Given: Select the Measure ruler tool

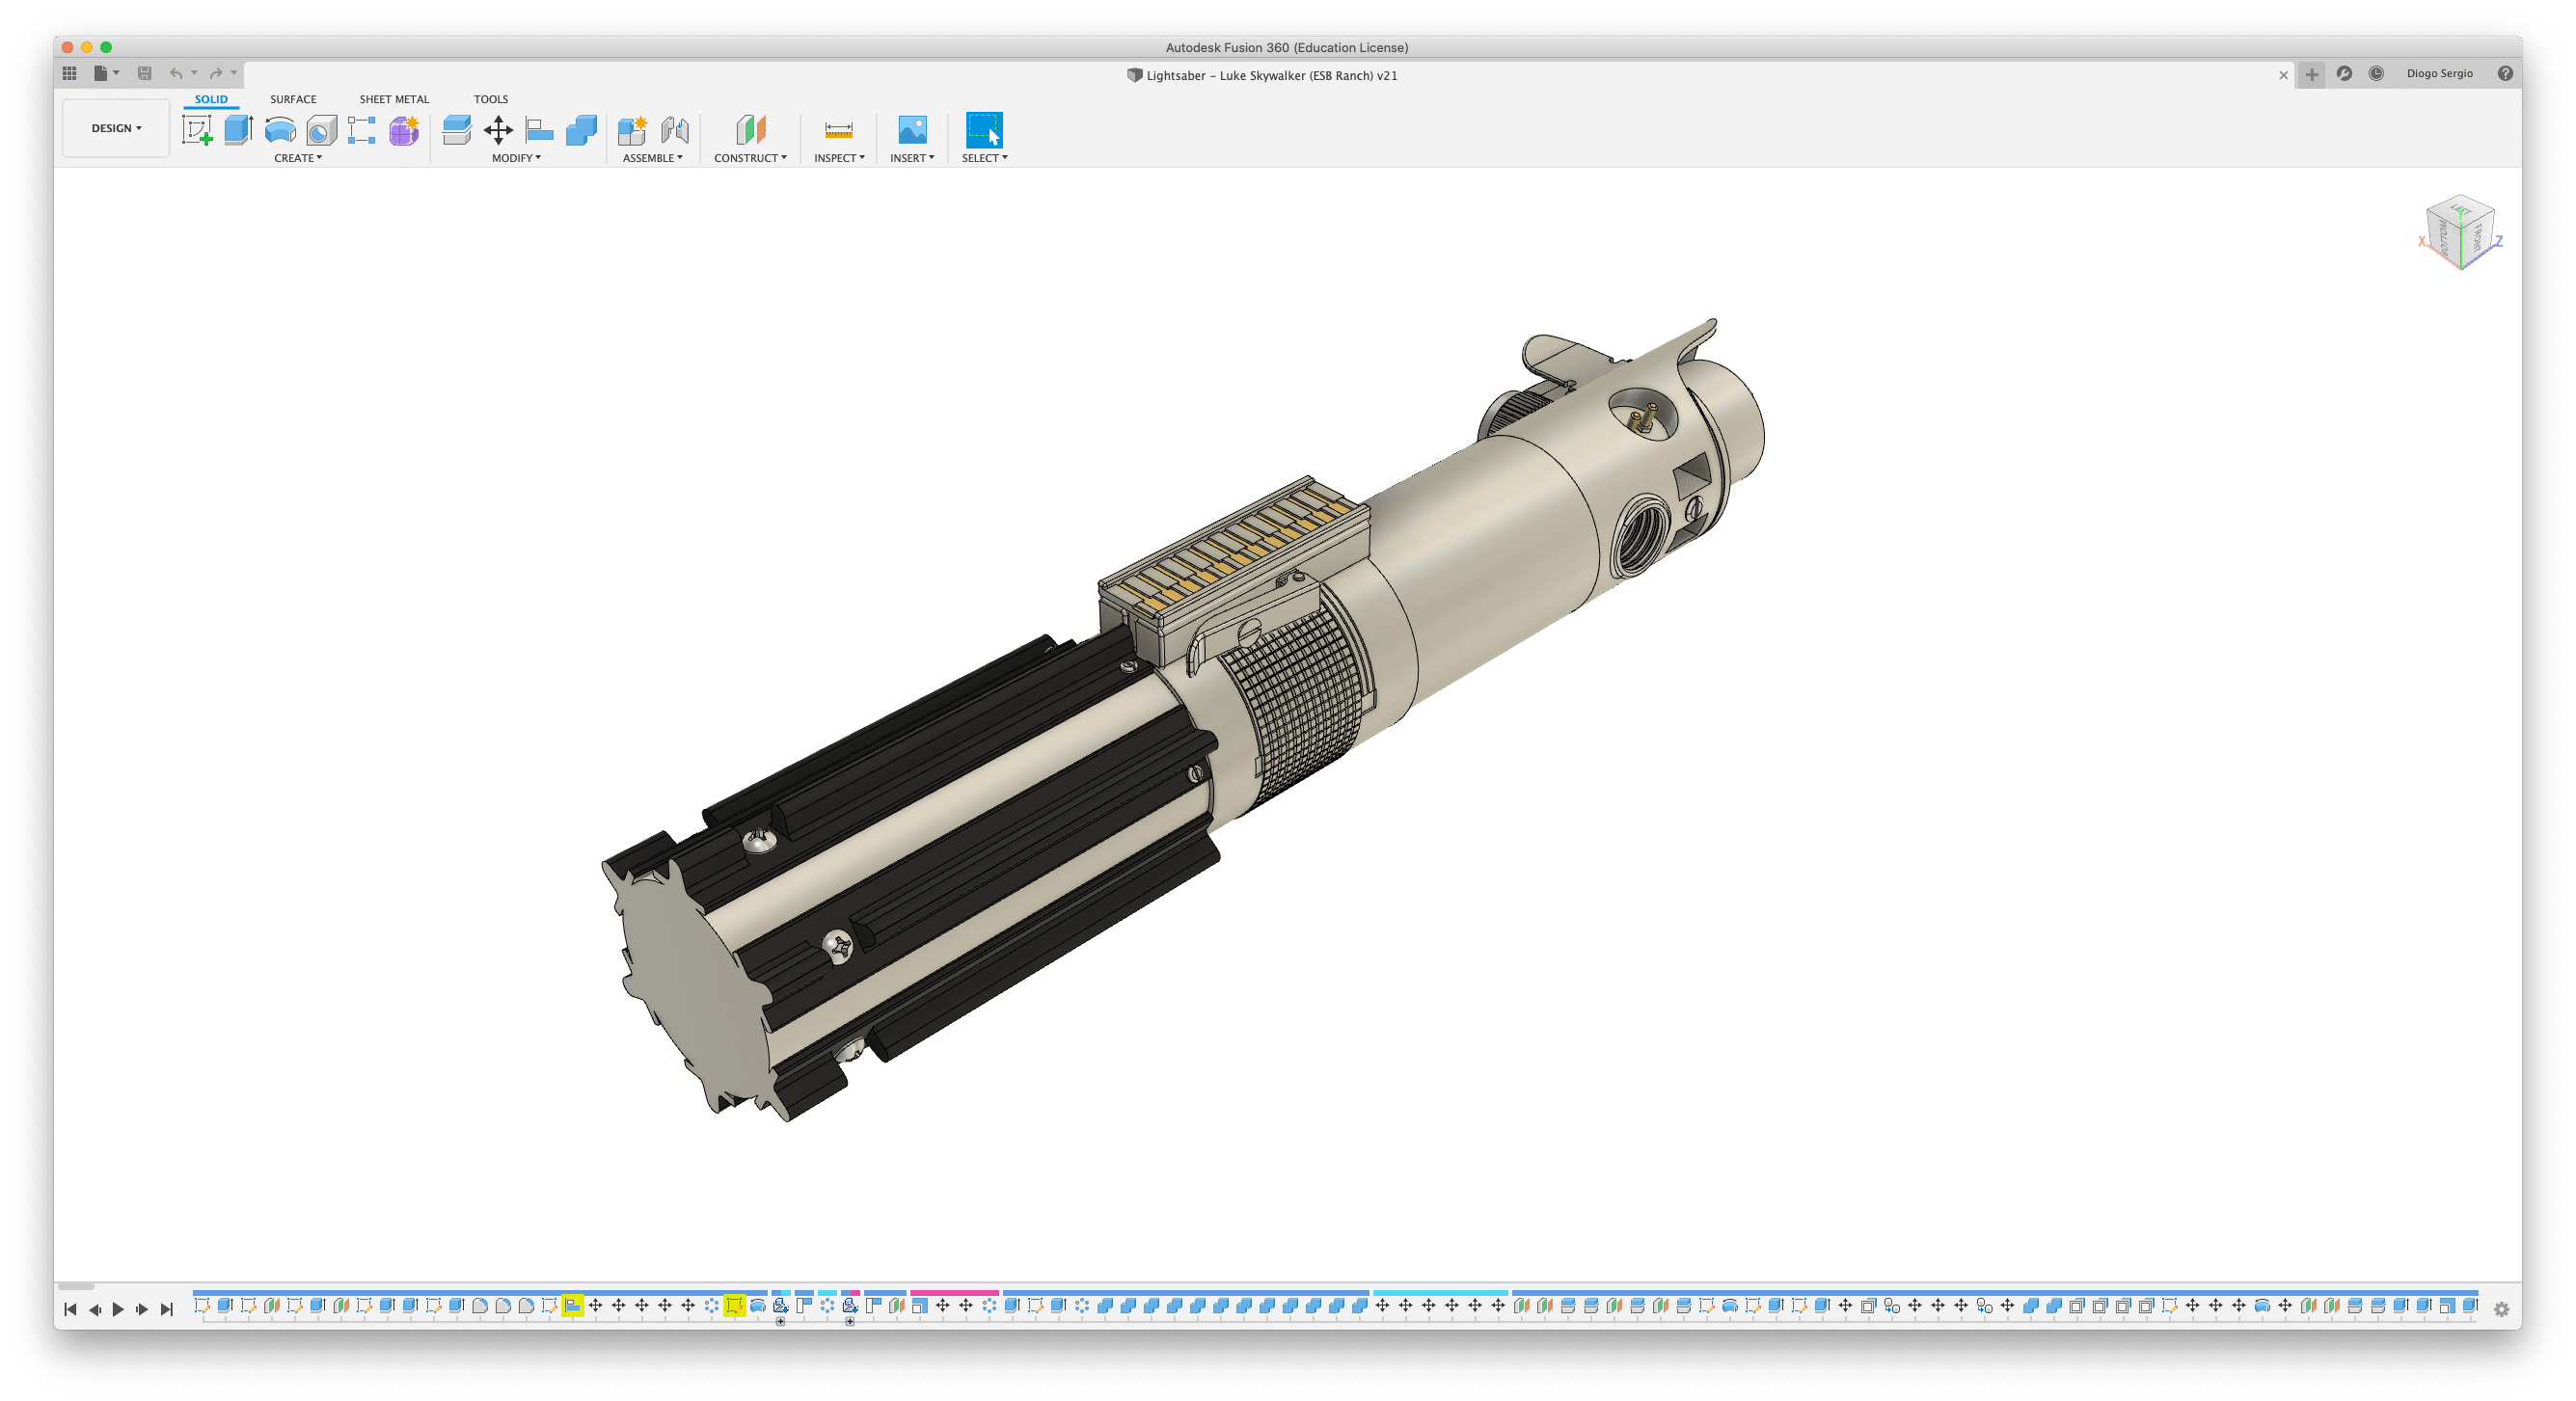Looking at the screenshot, I should 838,130.
